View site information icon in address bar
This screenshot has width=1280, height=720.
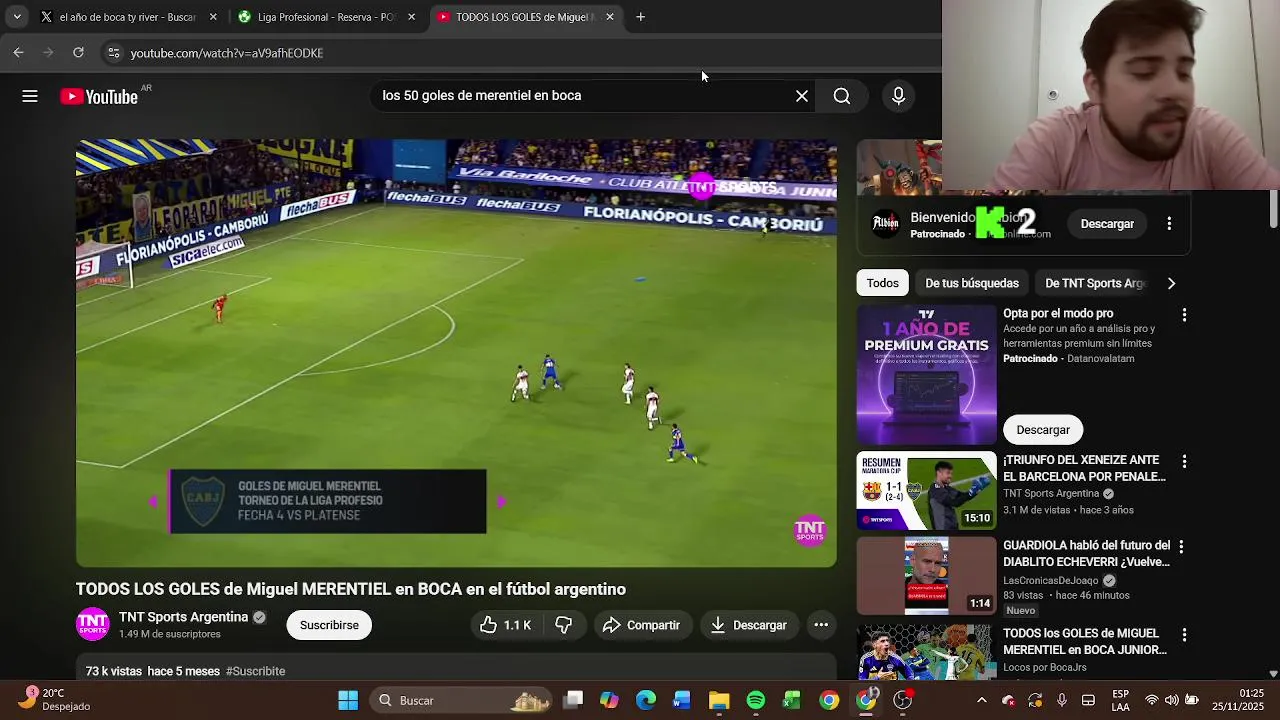click(114, 53)
